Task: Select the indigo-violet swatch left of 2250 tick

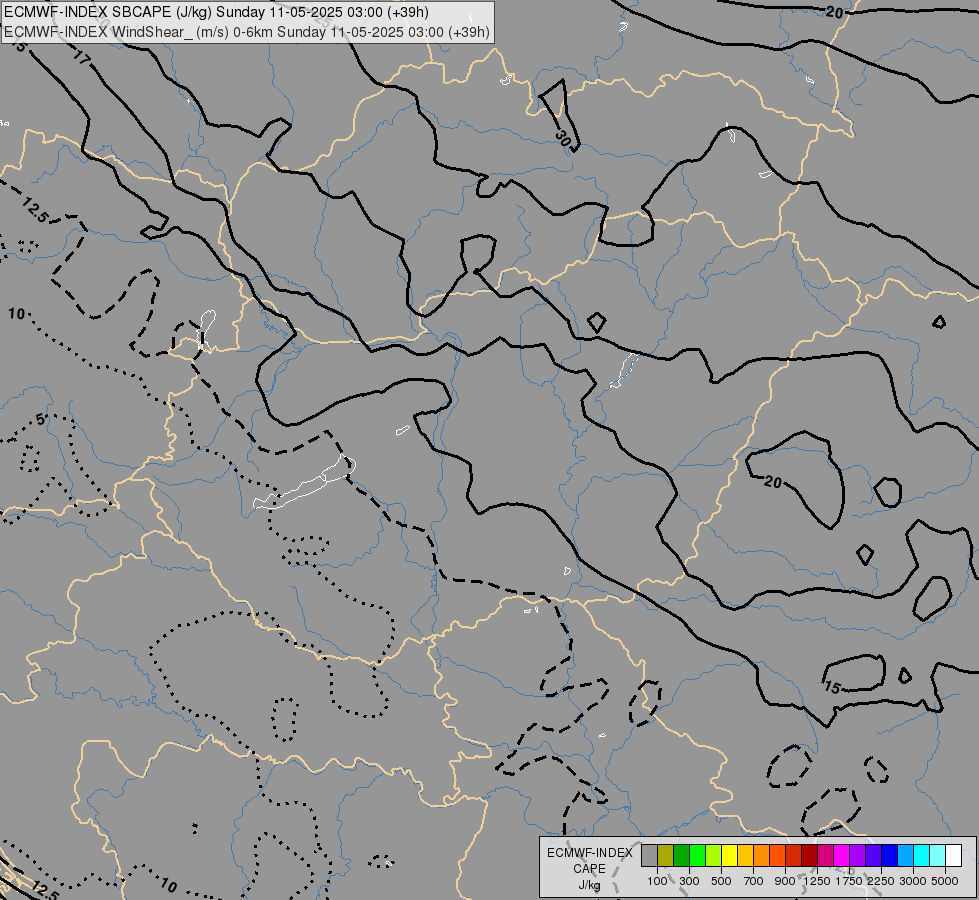Action: (x=873, y=856)
